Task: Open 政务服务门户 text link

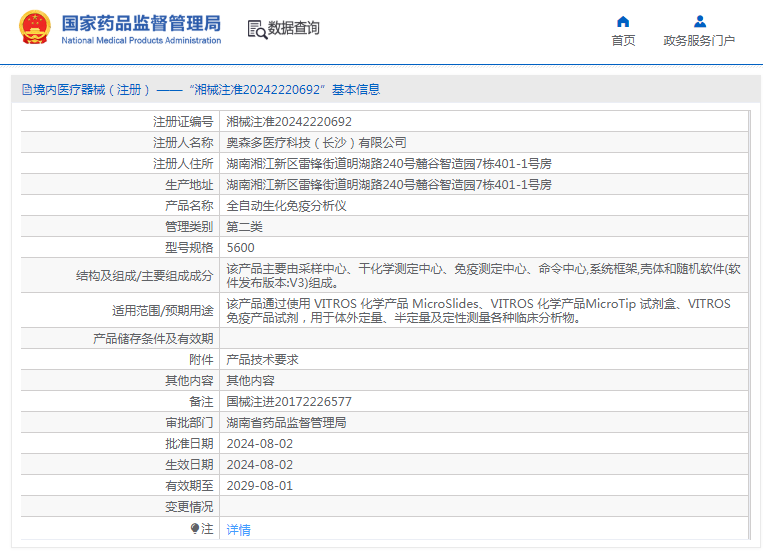Action: tap(699, 40)
